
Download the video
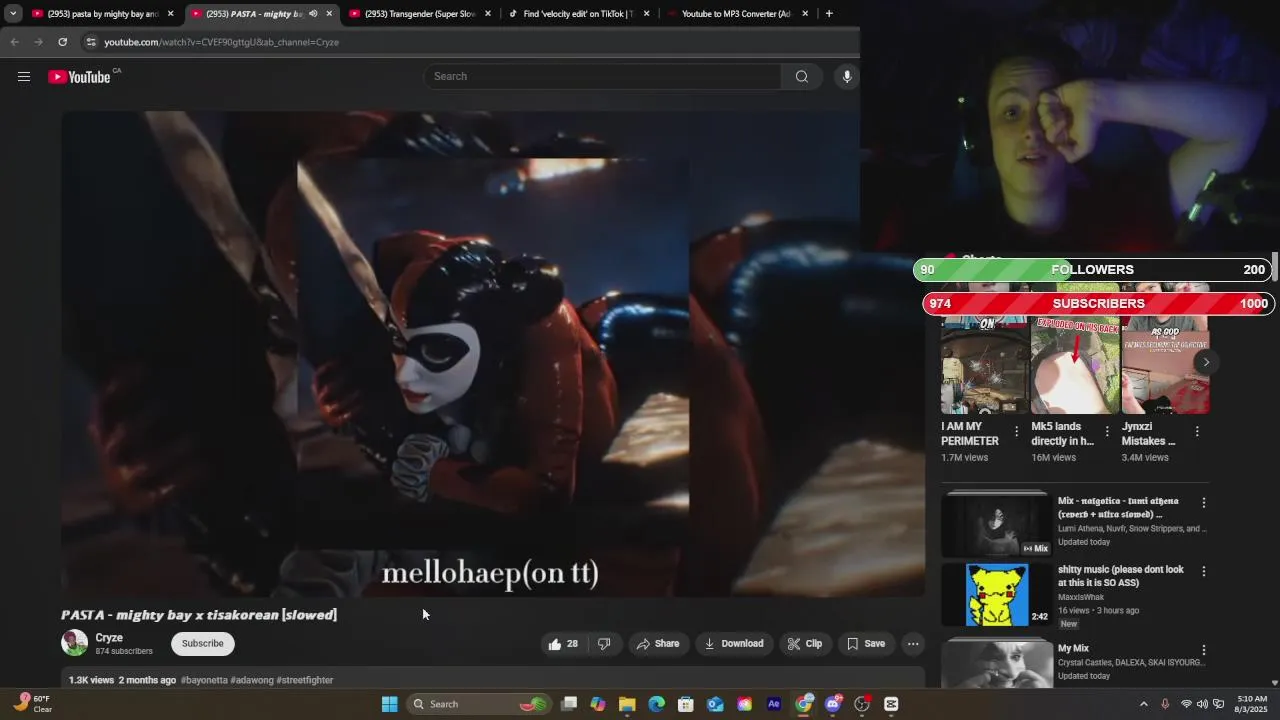[x=734, y=644]
